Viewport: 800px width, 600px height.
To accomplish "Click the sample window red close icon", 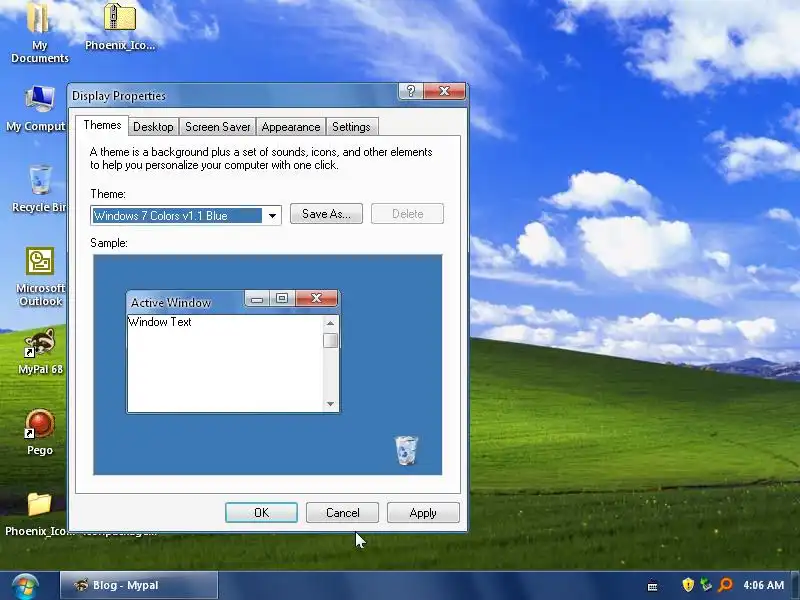I will (x=316, y=298).
